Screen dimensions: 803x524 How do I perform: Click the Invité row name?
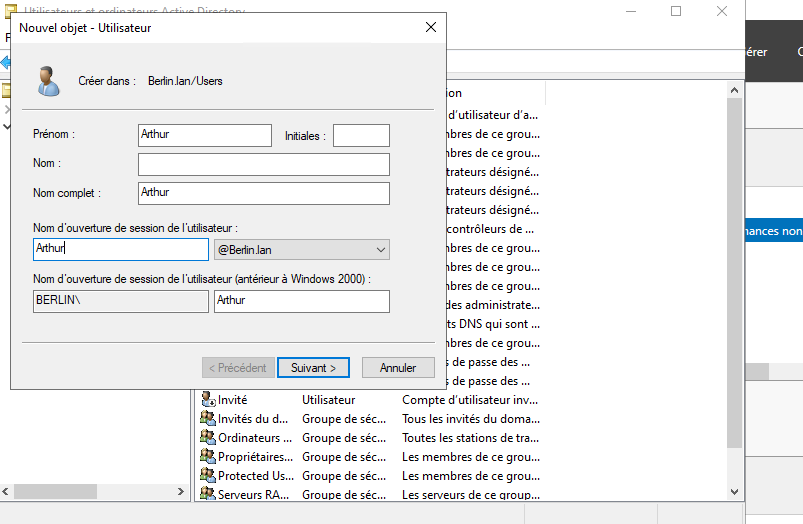click(233, 400)
